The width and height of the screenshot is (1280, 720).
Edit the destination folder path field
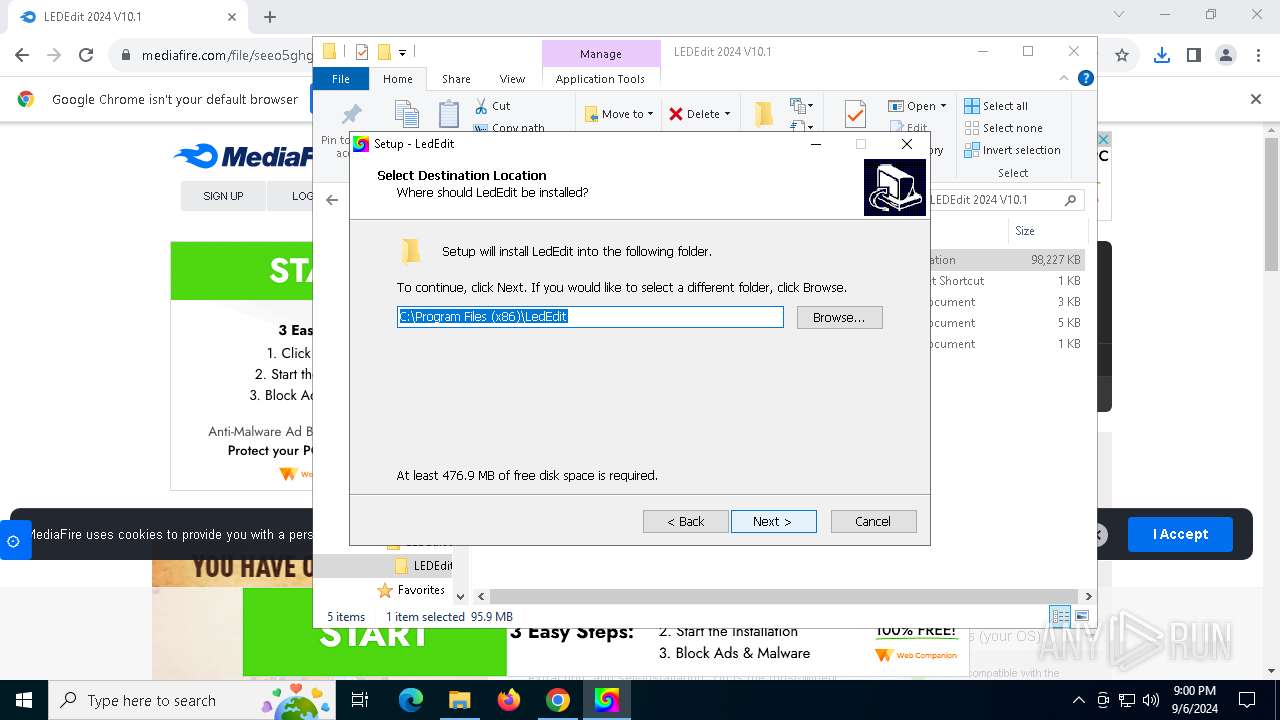point(590,317)
